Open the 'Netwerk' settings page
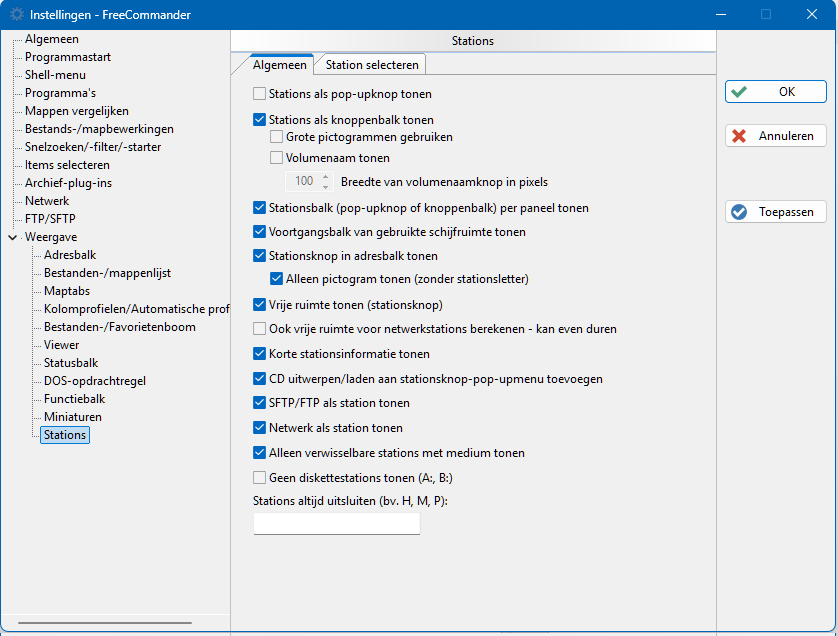 point(47,201)
